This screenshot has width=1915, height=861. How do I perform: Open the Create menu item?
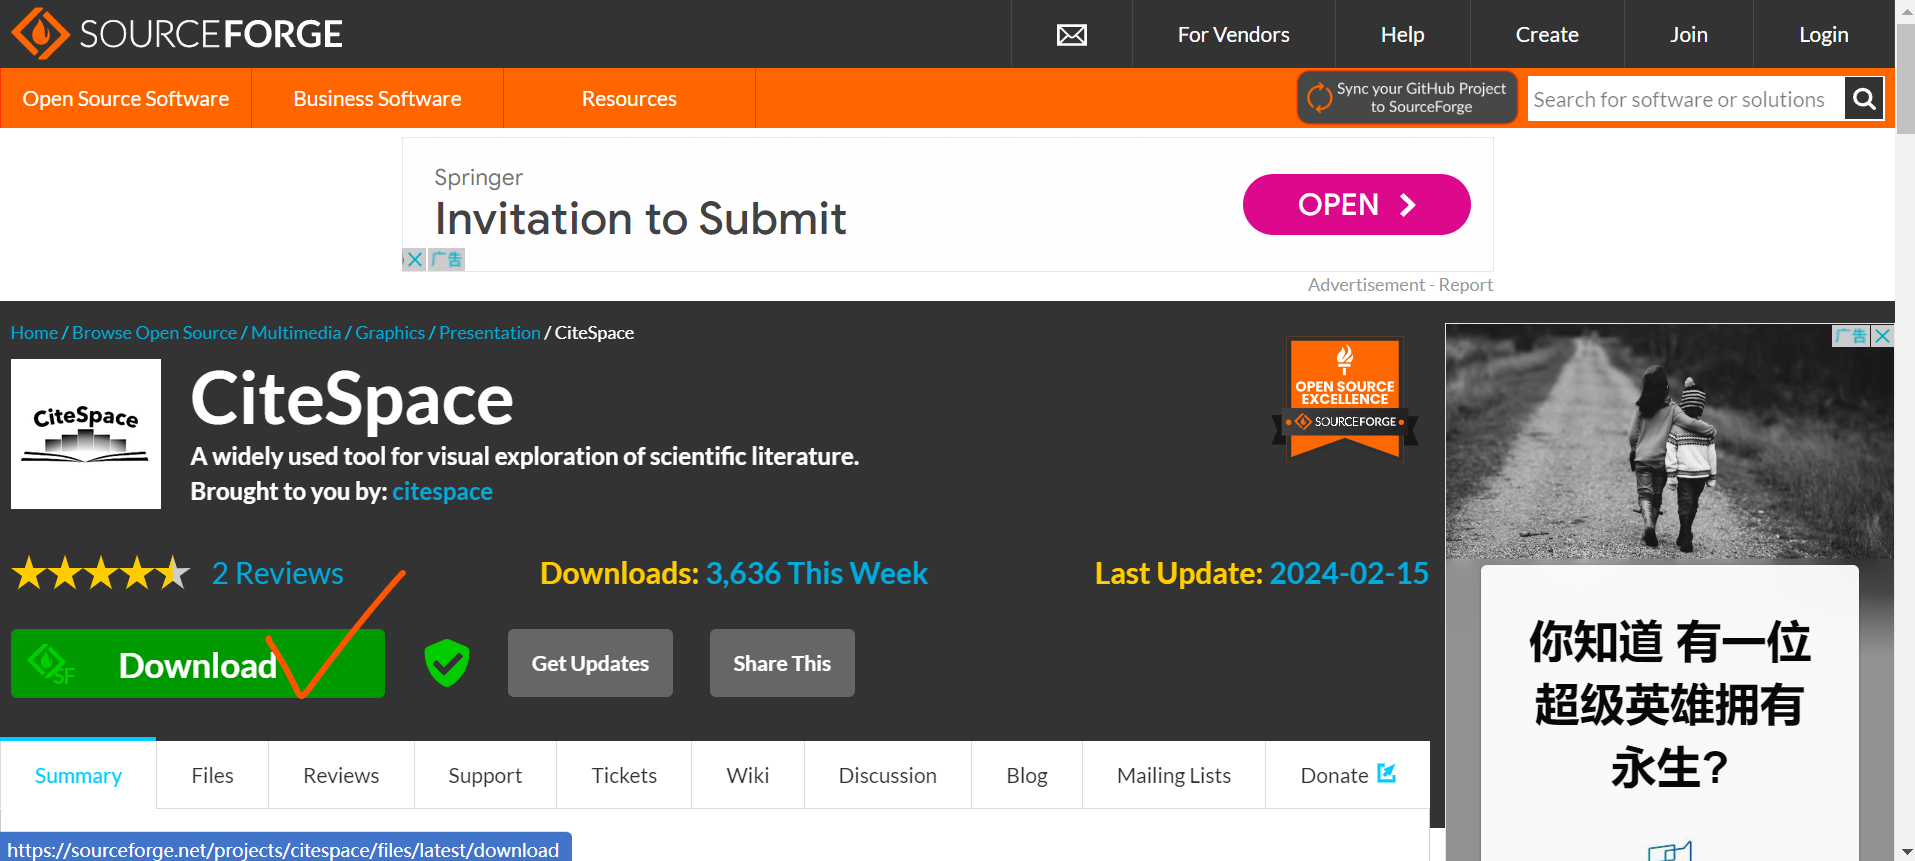pyautogui.click(x=1547, y=35)
